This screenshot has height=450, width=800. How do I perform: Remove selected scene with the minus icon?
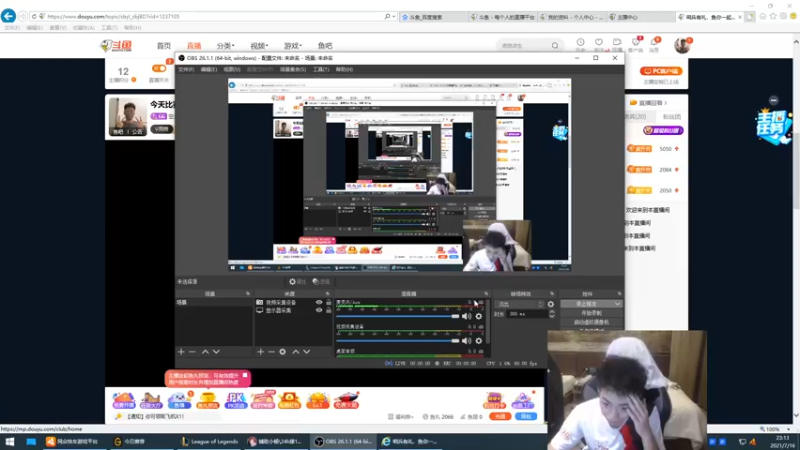pos(192,352)
